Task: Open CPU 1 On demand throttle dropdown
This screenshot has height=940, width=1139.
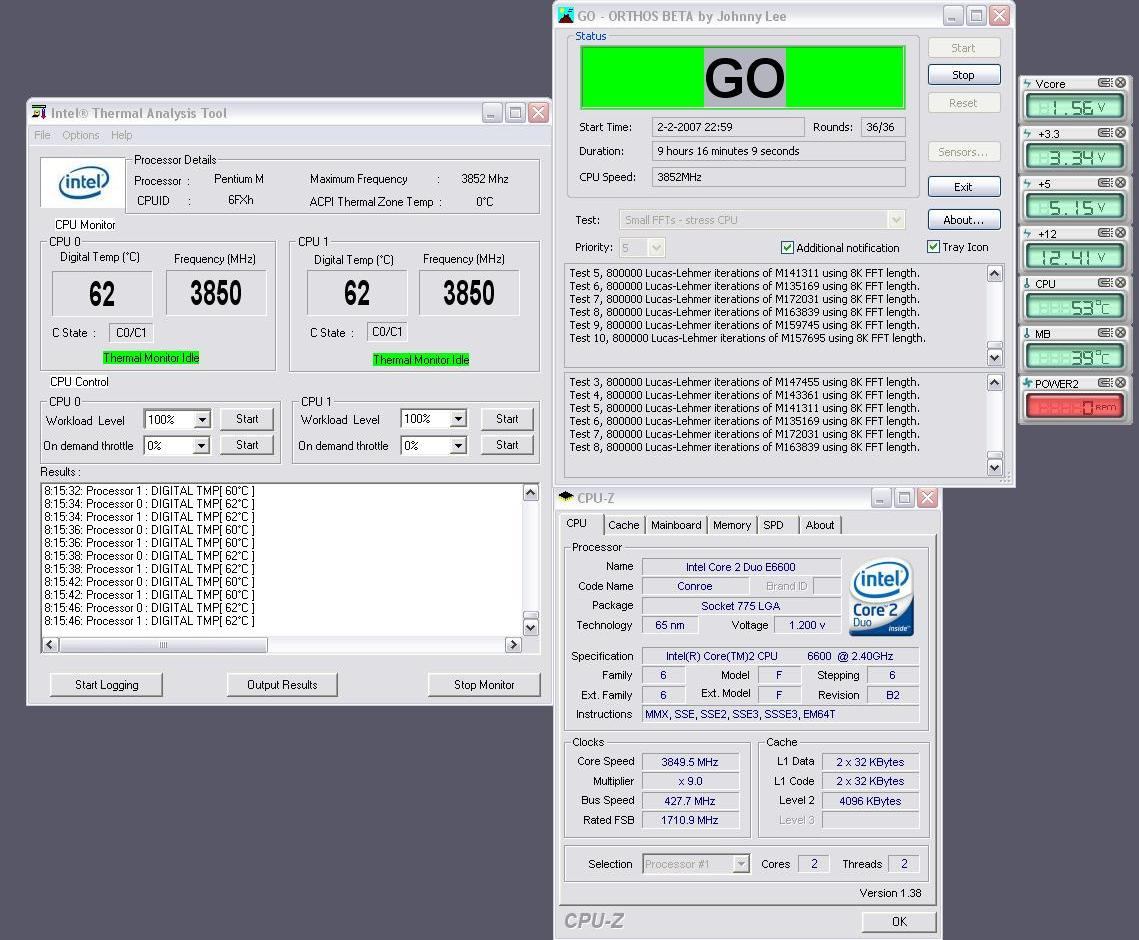Action: tap(458, 445)
